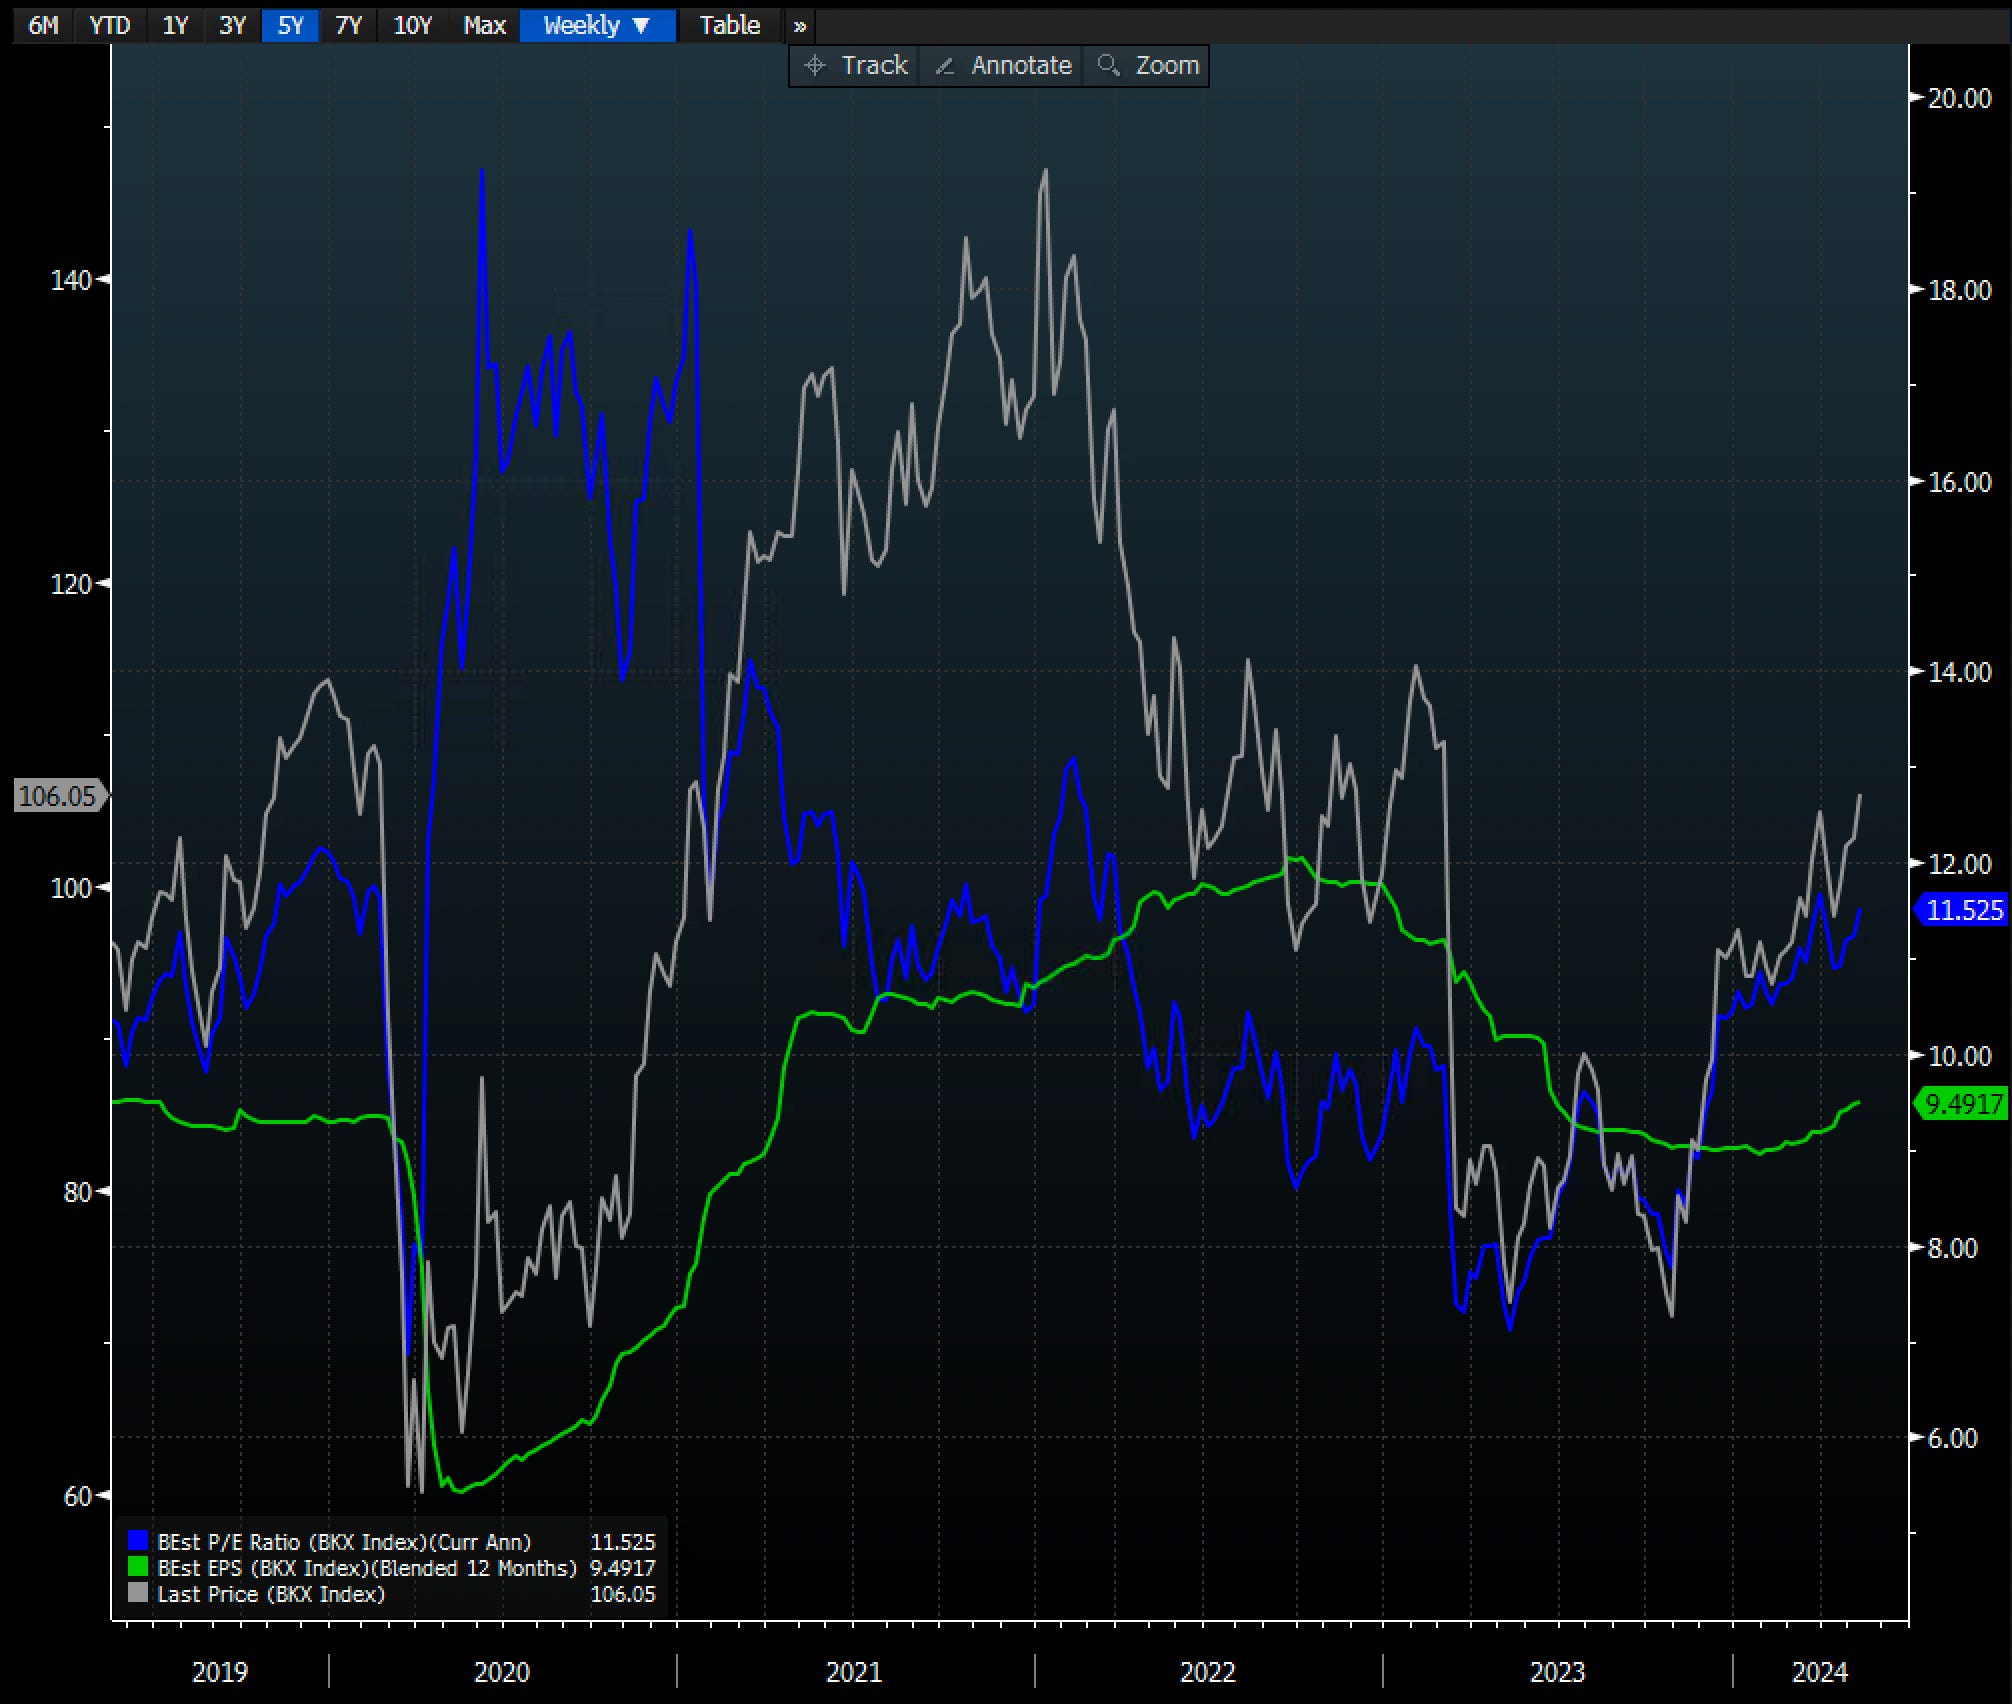Screen dimensions: 2012x1704
Task: Activate the Zoom magnifier tool
Action: (1147, 66)
